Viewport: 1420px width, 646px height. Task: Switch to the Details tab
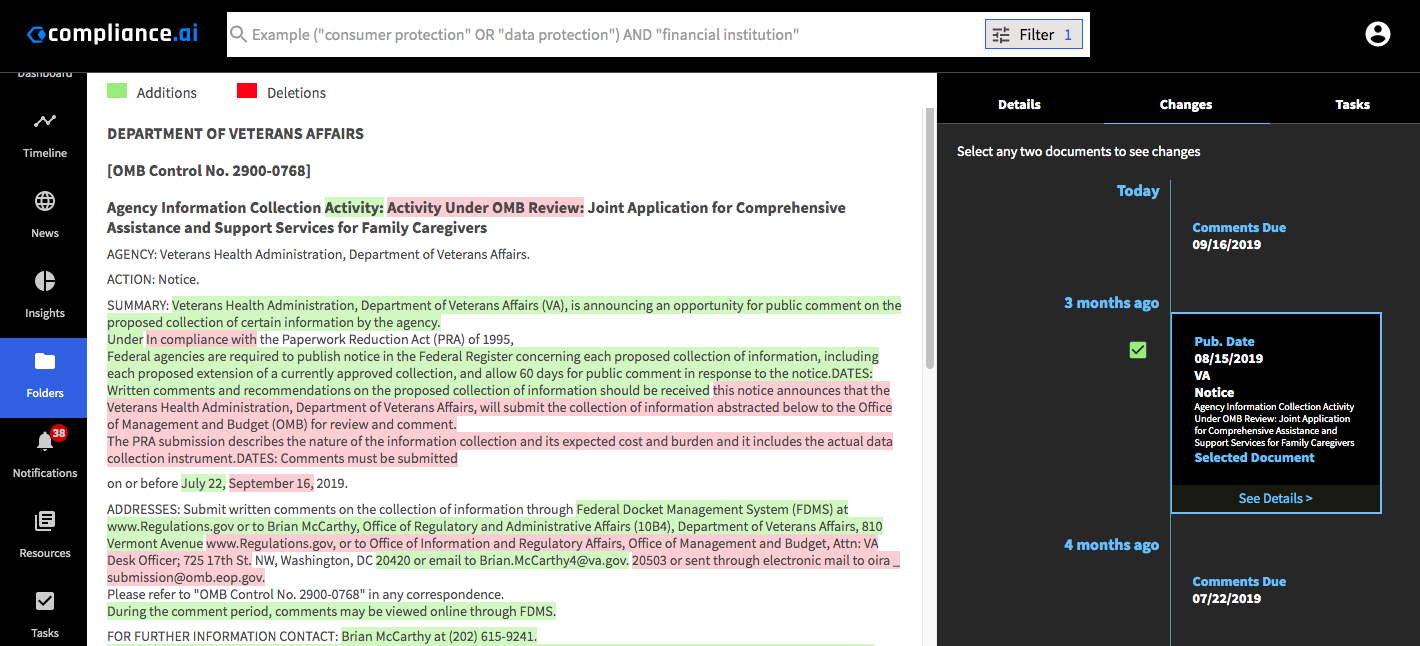point(1019,104)
